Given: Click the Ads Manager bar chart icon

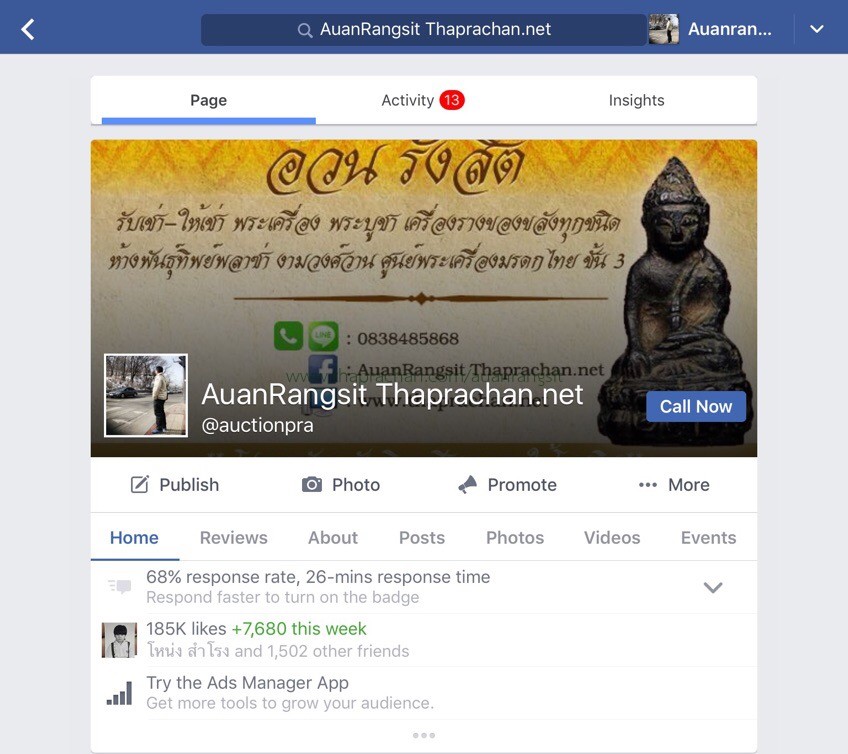Looking at the screenshot, I should tap(119, 693).
